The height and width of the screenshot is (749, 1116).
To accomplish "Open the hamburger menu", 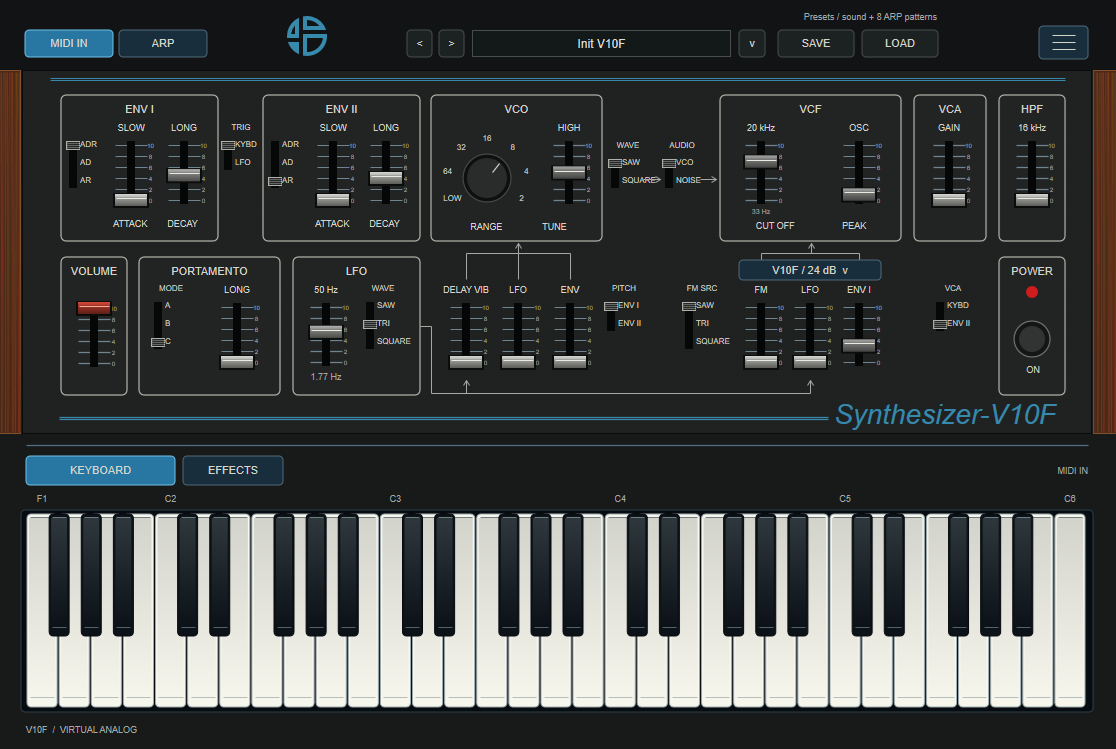I will (1063, 43).
